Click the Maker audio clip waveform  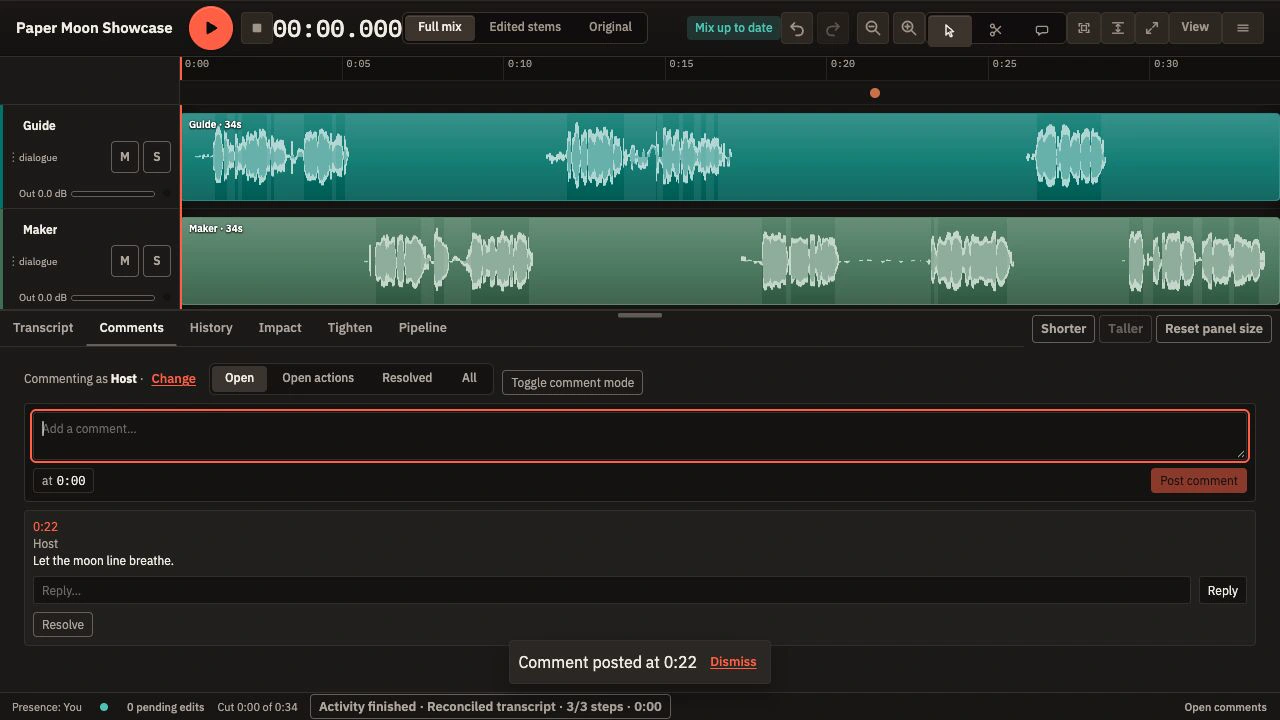pos(730,261)
